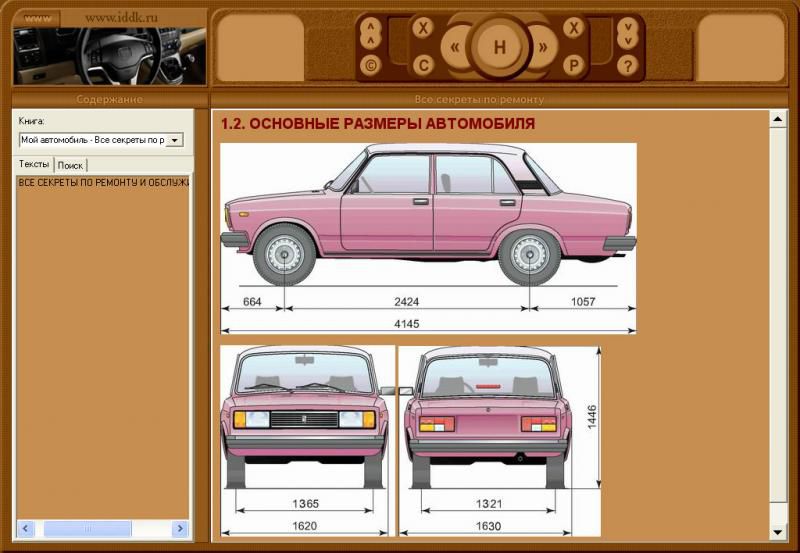This screenshot has height=553, width=800.
Task: Click the double down-arrow button
Action: 627,33
